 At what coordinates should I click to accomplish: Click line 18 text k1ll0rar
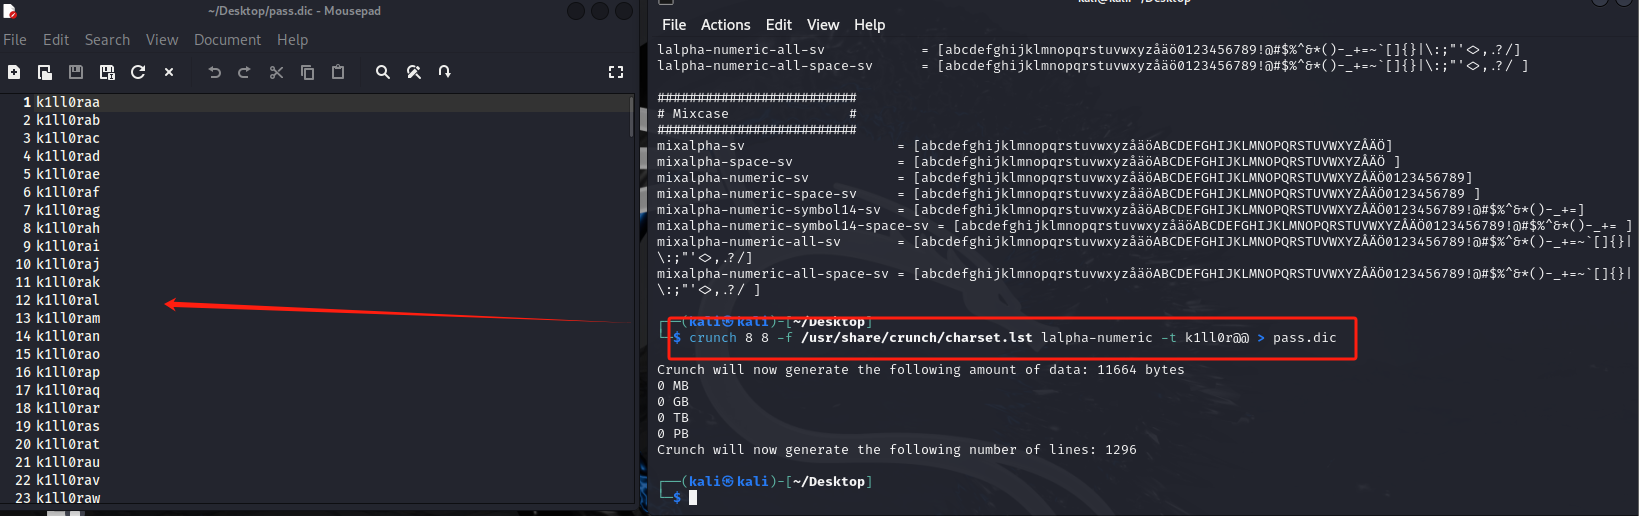(68, 408)
